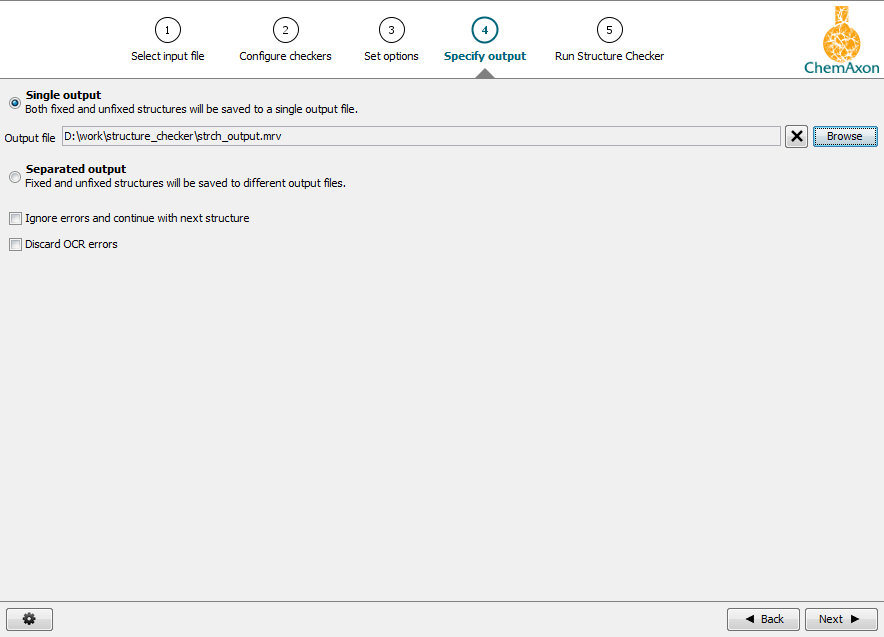
Task: Click the Configure checkers step label
Action: (x=285, y=56)
